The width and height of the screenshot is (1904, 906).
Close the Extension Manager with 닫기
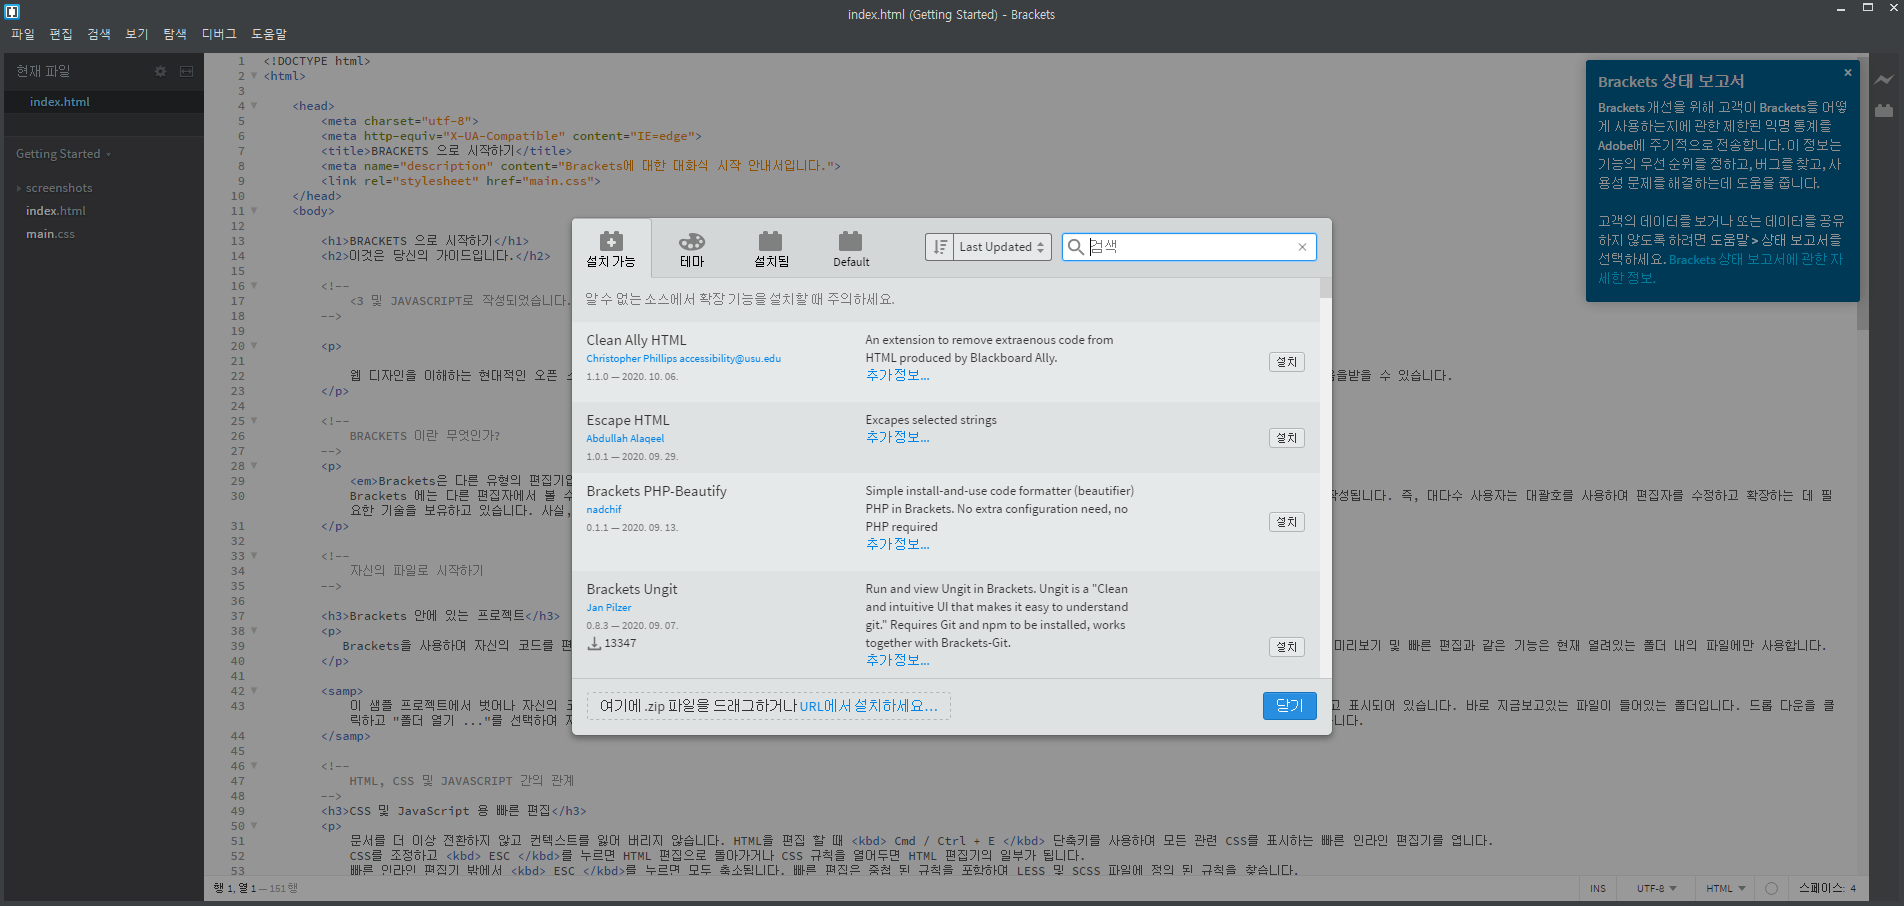click(x=1289, y=706)
